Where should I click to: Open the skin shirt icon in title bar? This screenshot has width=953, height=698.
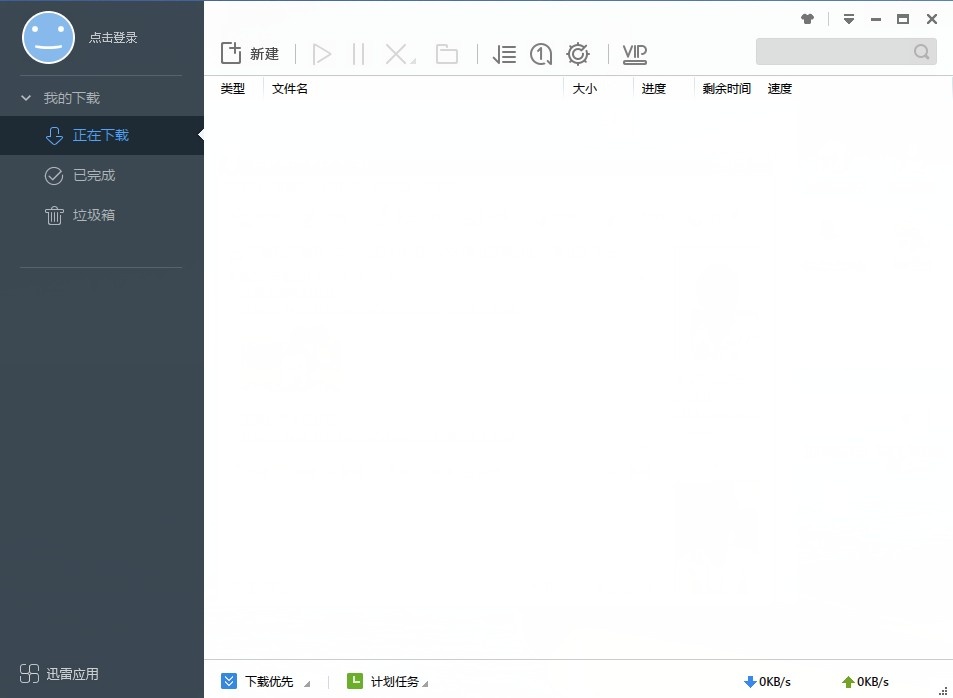[808, 19]
